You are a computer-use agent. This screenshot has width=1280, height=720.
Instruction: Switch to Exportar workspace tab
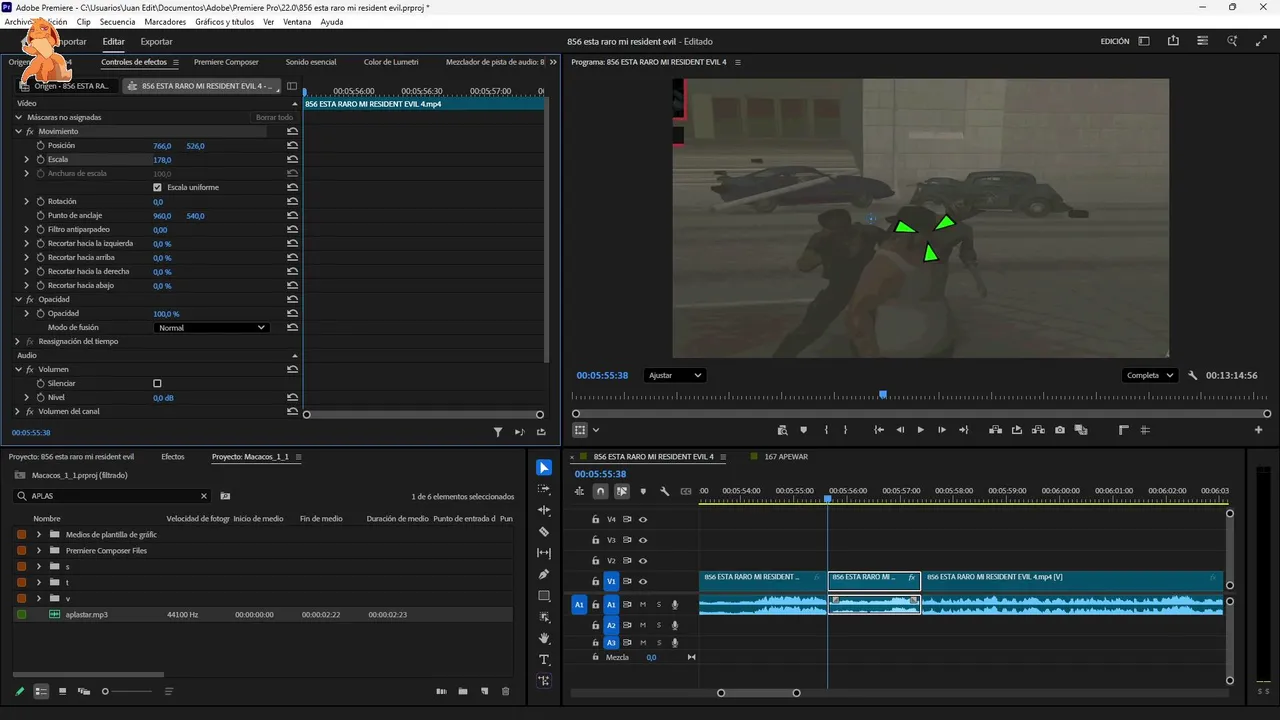click(x=156, y=42)
